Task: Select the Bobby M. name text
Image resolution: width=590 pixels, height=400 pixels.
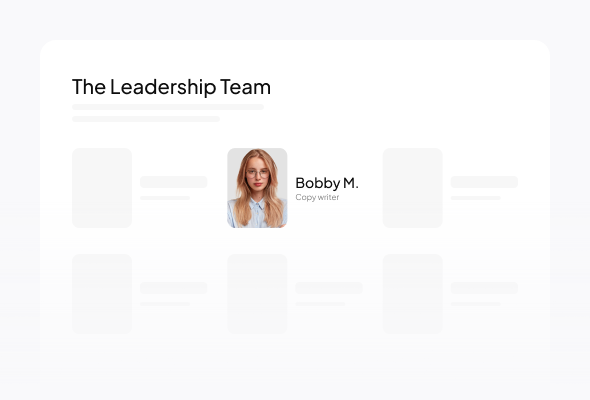Action: [x=327, y=183]
